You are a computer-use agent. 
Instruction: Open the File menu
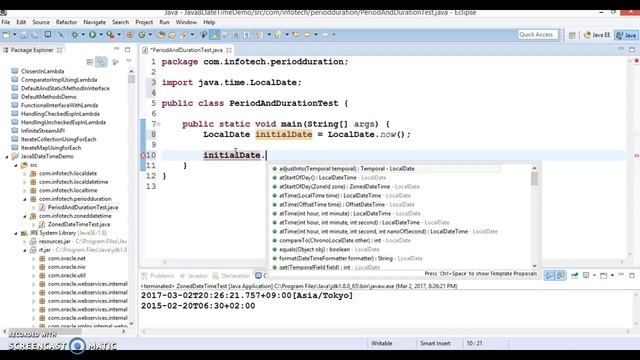6,22
